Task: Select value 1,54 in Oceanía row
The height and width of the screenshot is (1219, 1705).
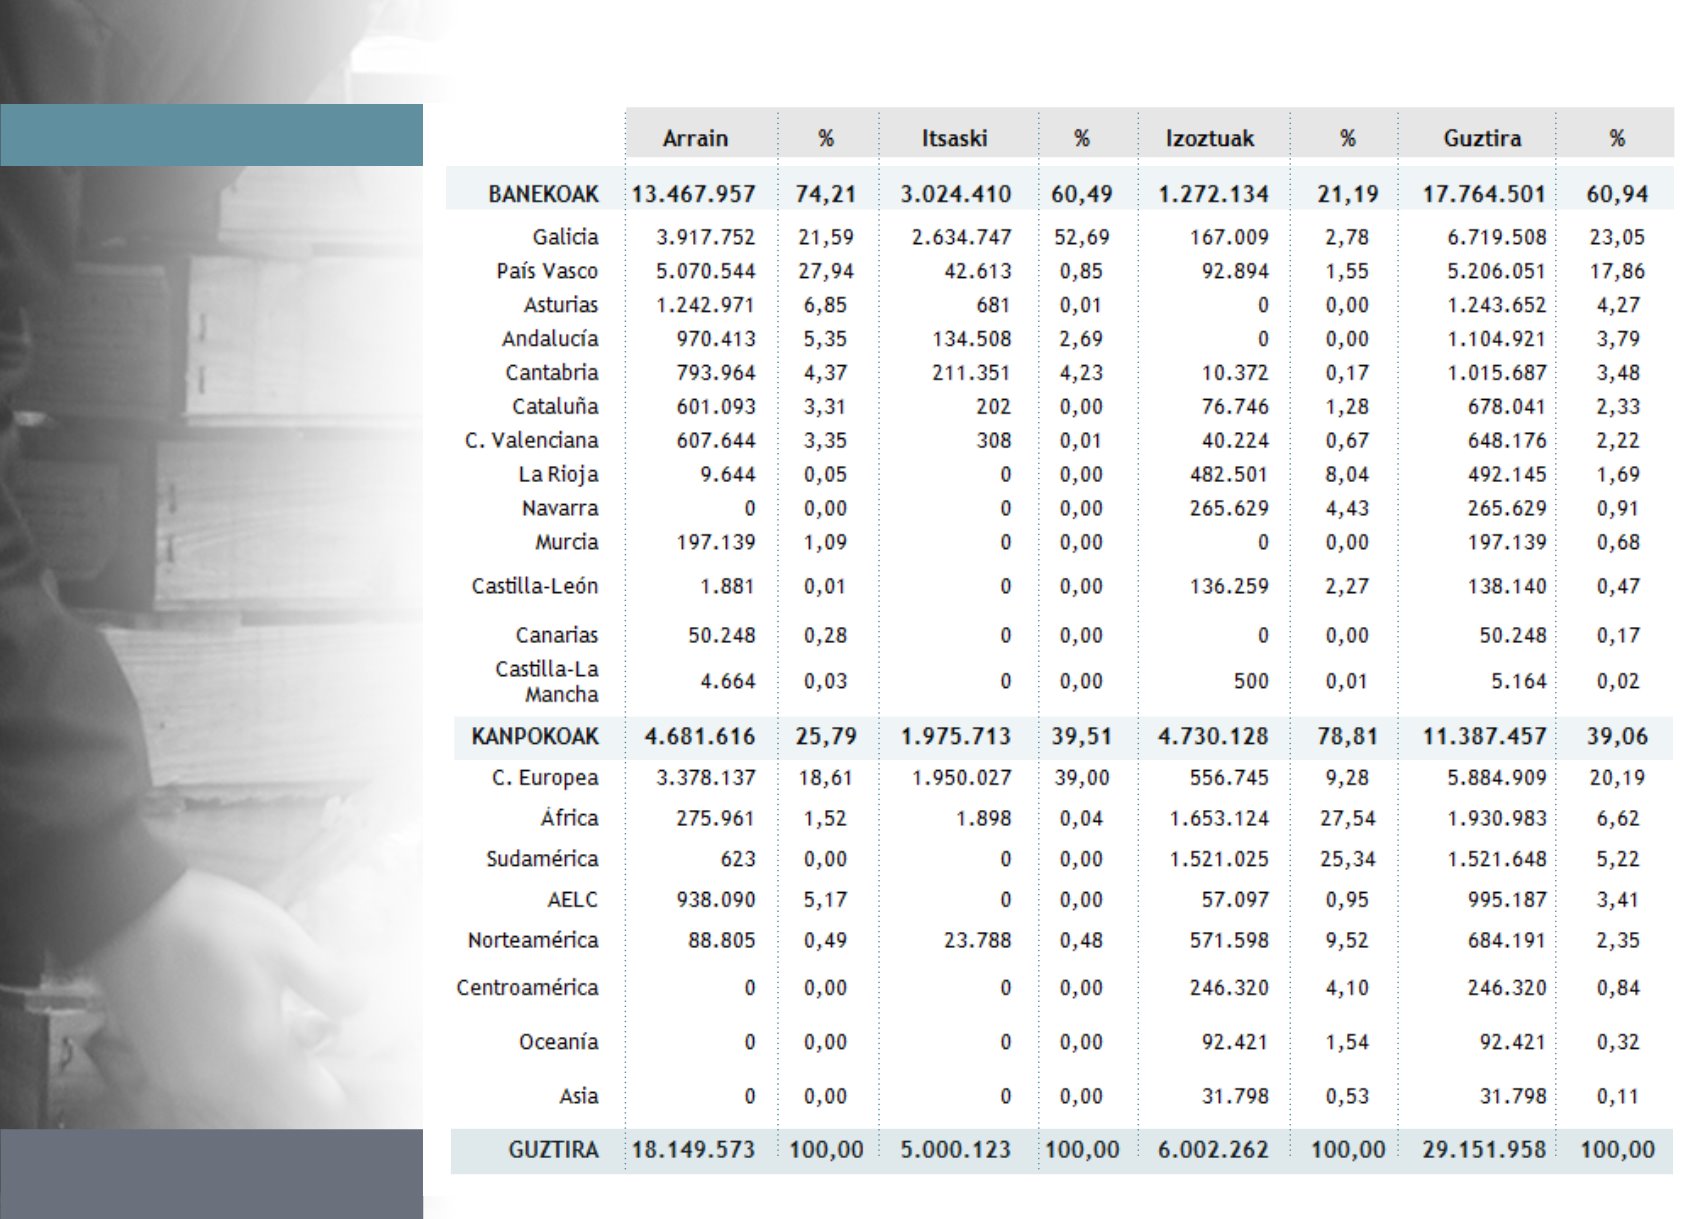Action: [x=1347, y=1042]
